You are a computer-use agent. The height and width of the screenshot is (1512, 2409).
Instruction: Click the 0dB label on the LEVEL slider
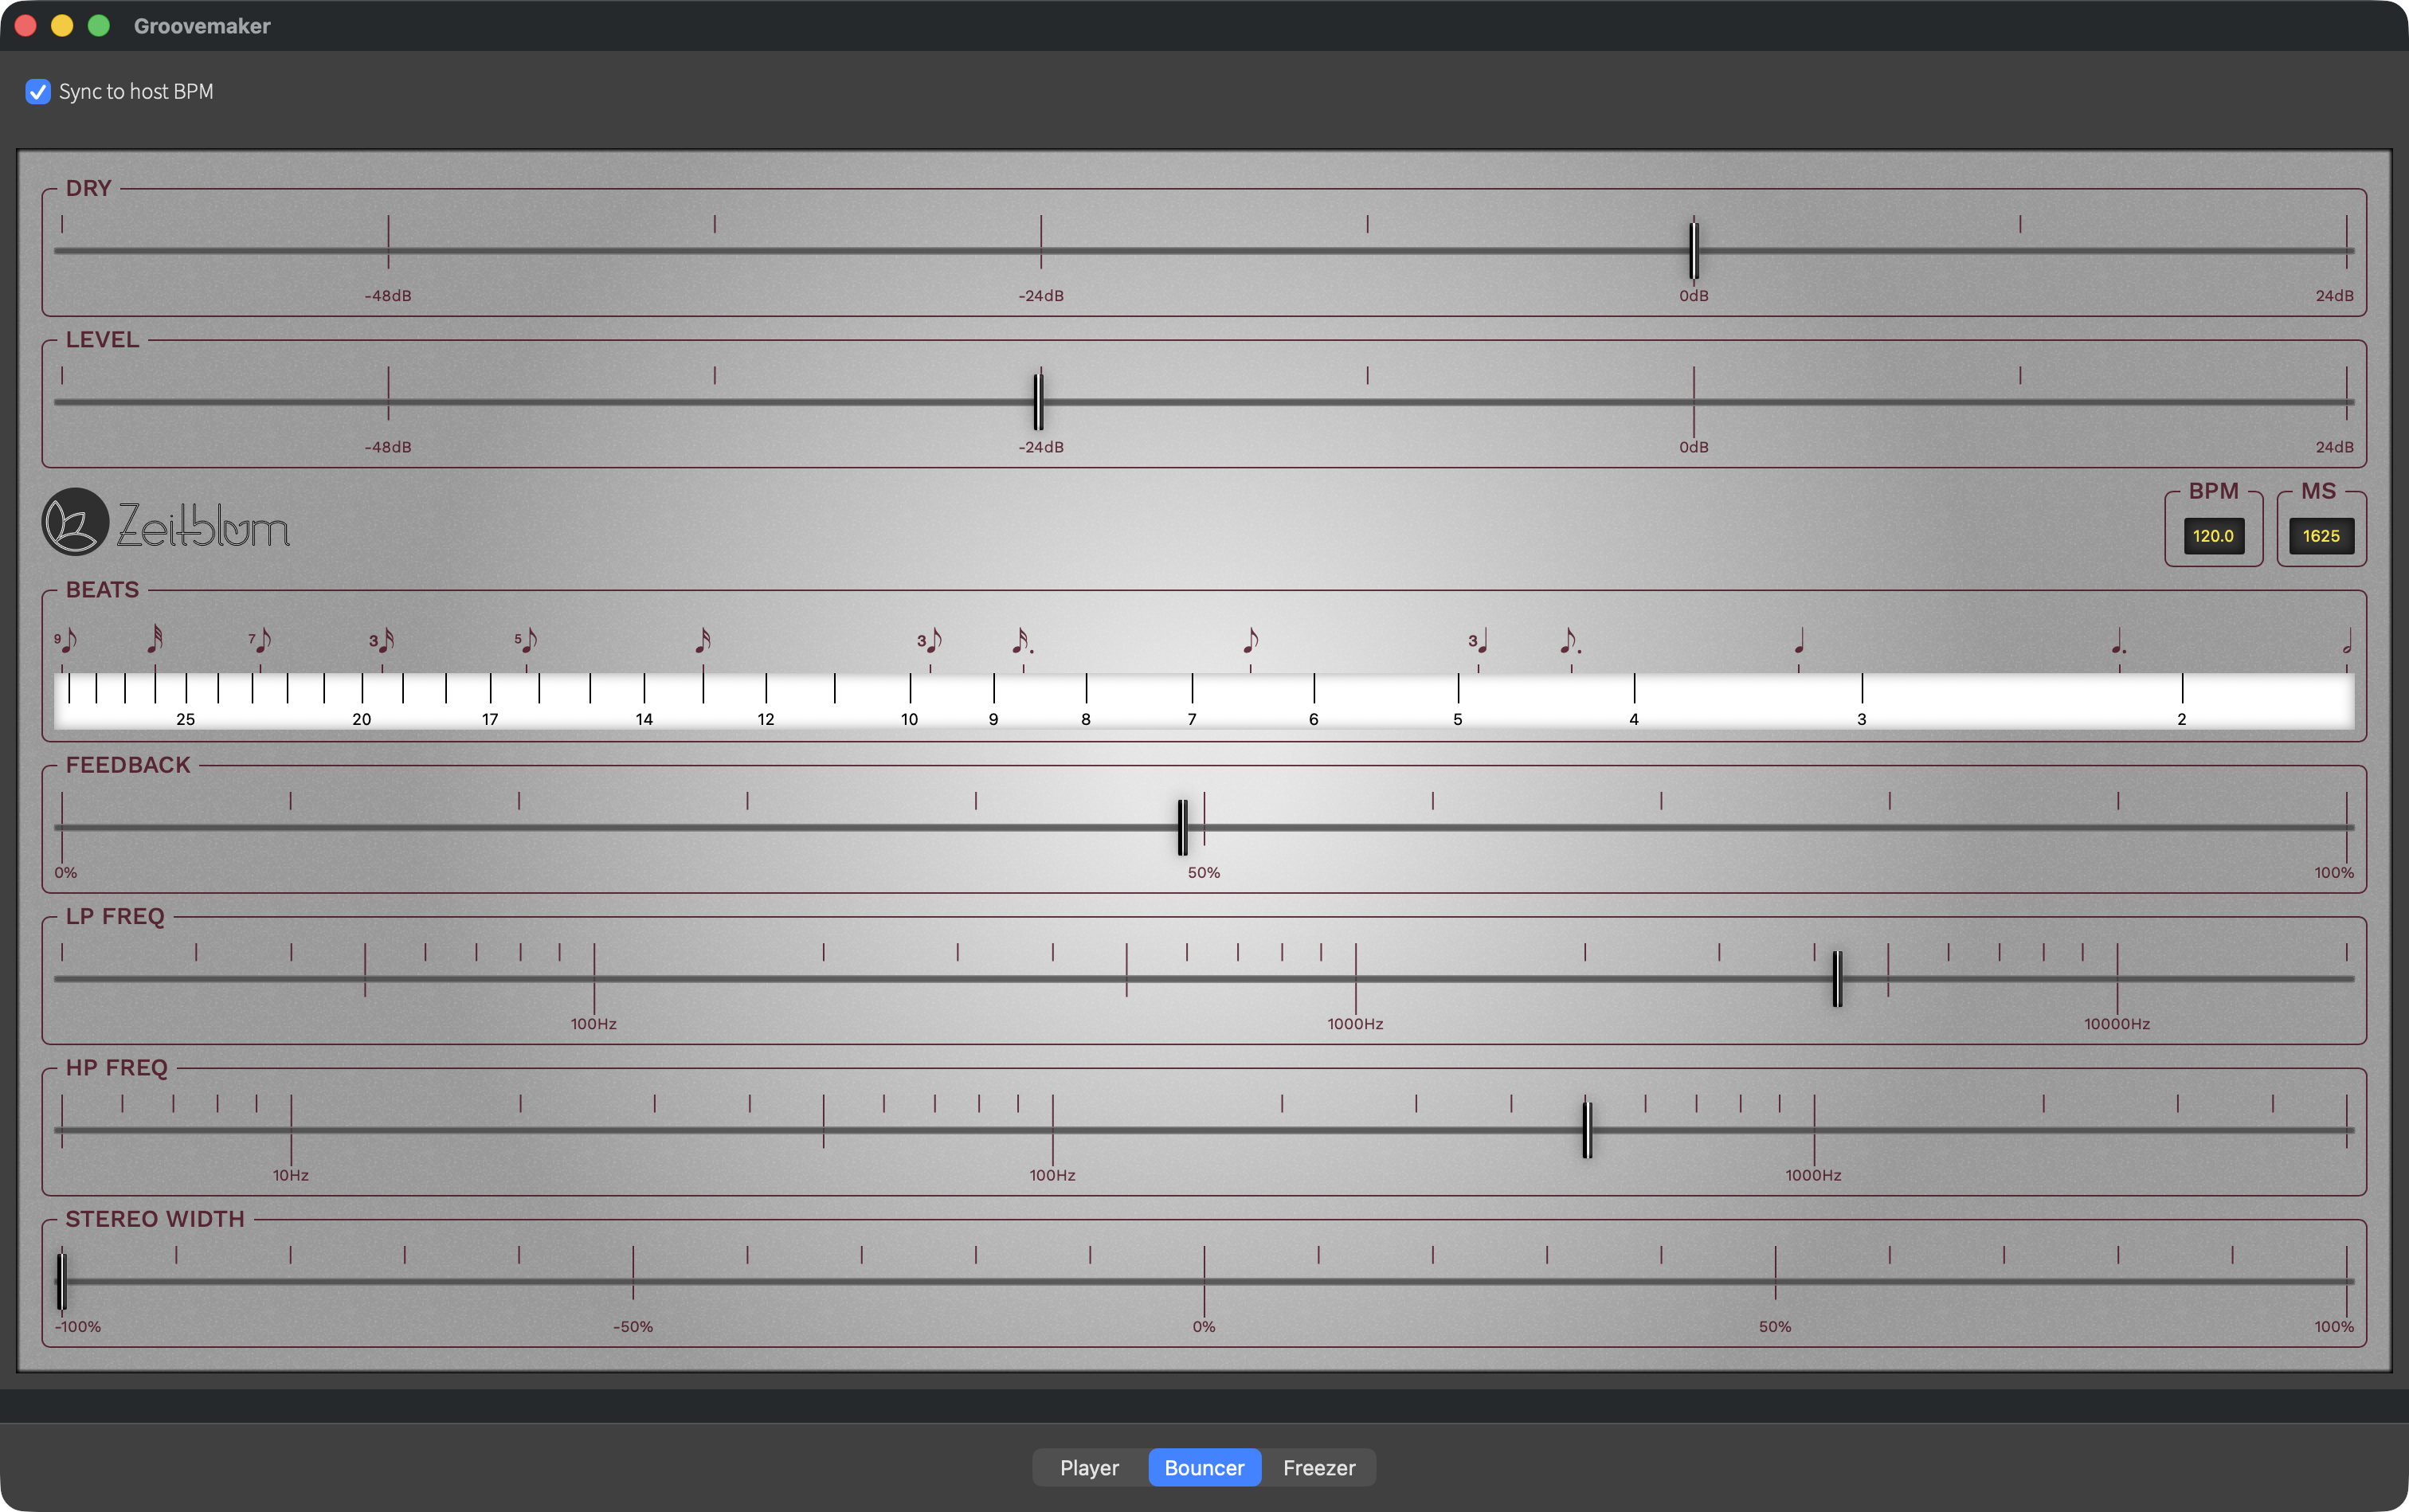pos(1694,447)
